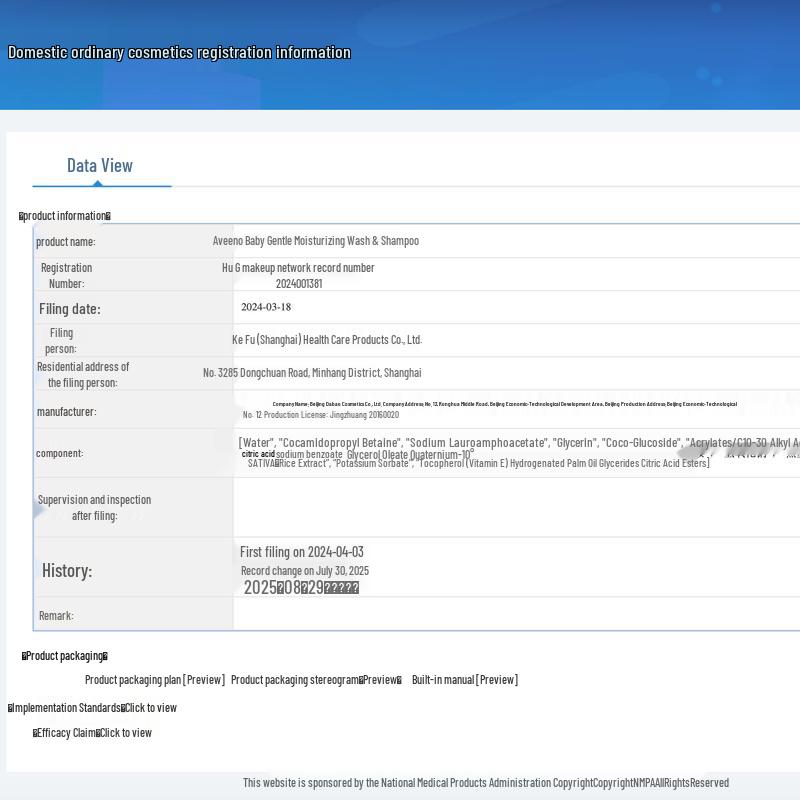800x800 pixels.
Task: Click the 'manufacturer:' row label
Action: tap(66, 412)
